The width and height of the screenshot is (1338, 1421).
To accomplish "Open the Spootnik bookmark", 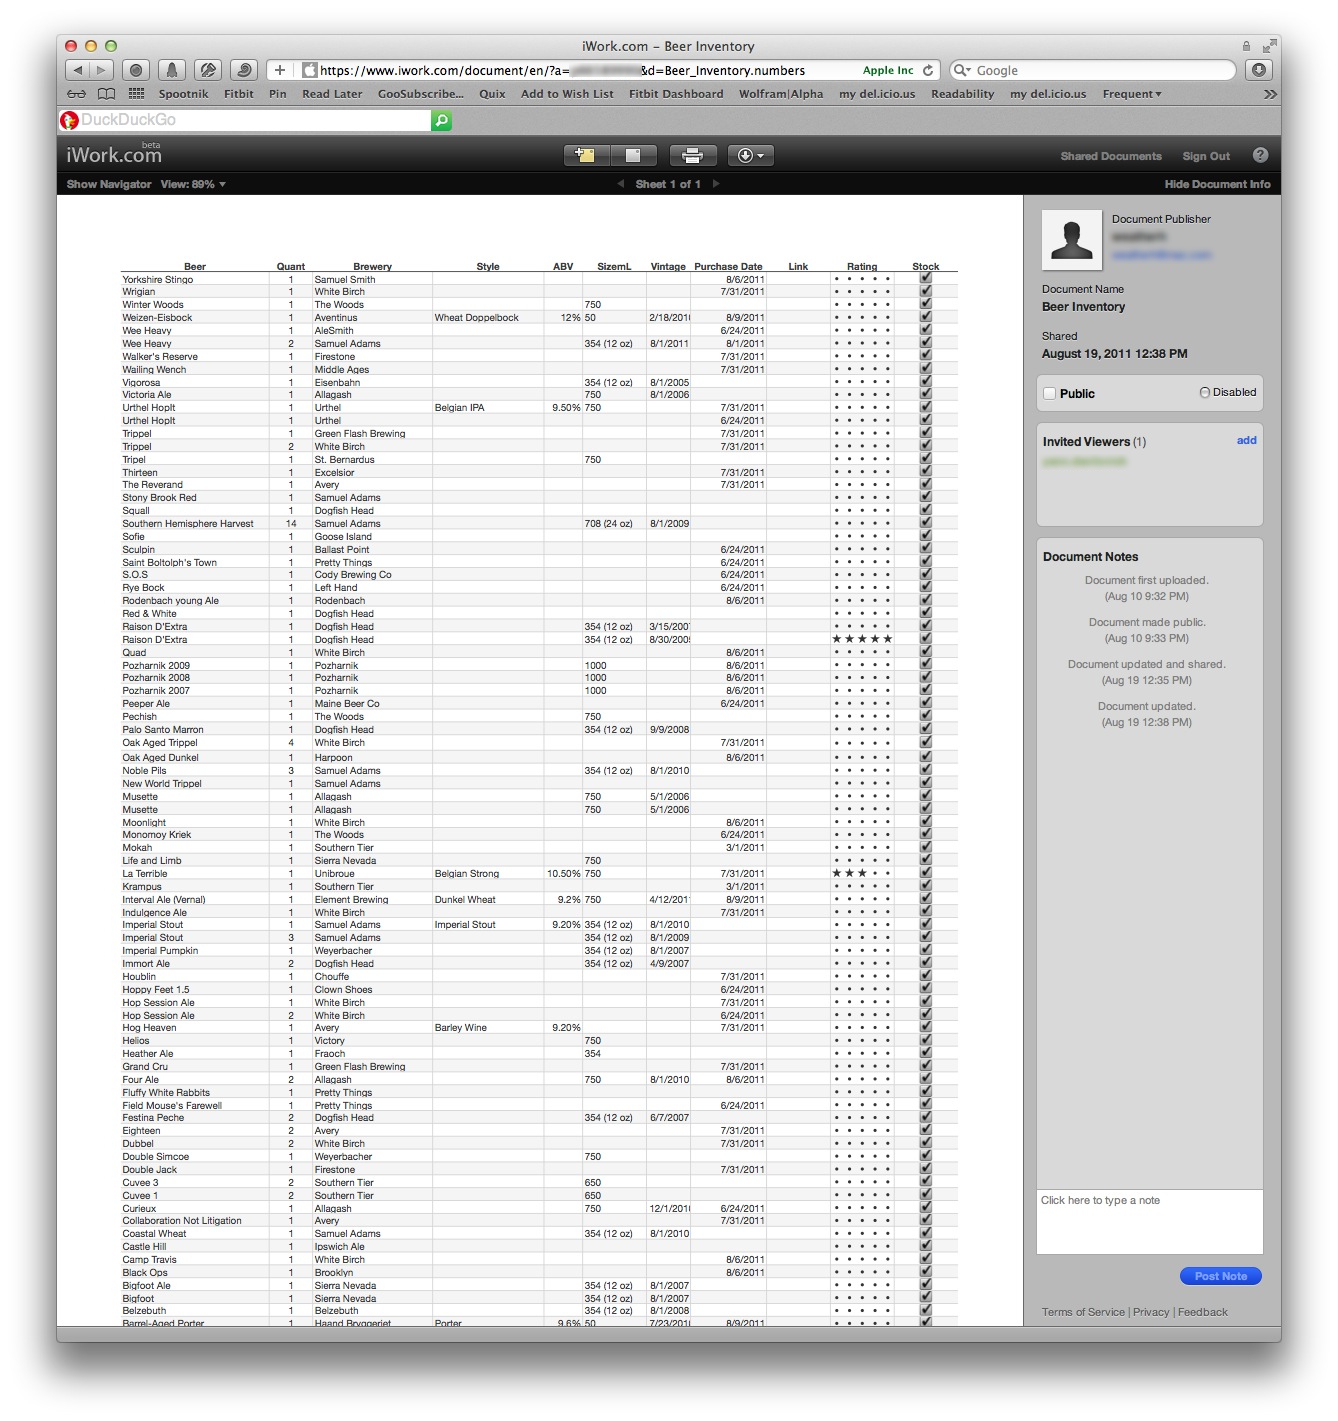I will (x=183, y=94).
